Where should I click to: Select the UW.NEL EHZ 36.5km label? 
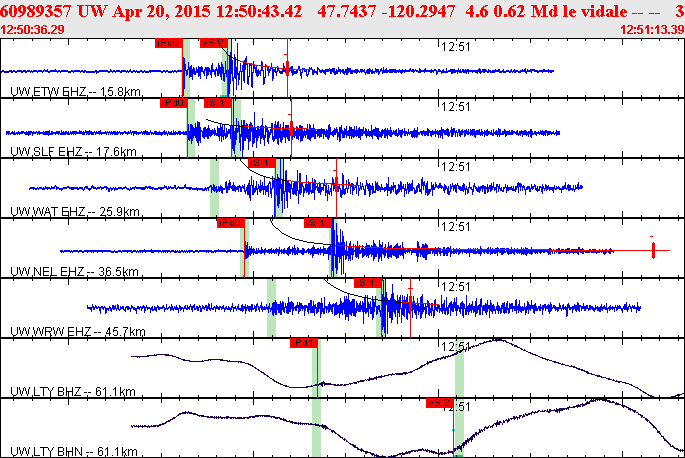pos(74,271)
